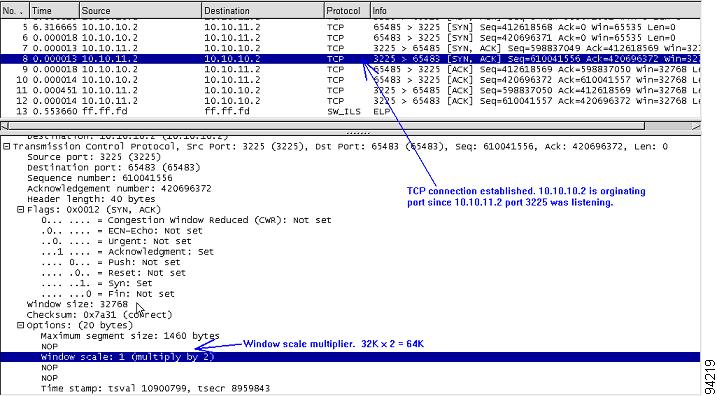Image resolution: width=717 pixels, height=396 pixels.
Task: Click the SW_ILS protocol cell
Action: 343,112
